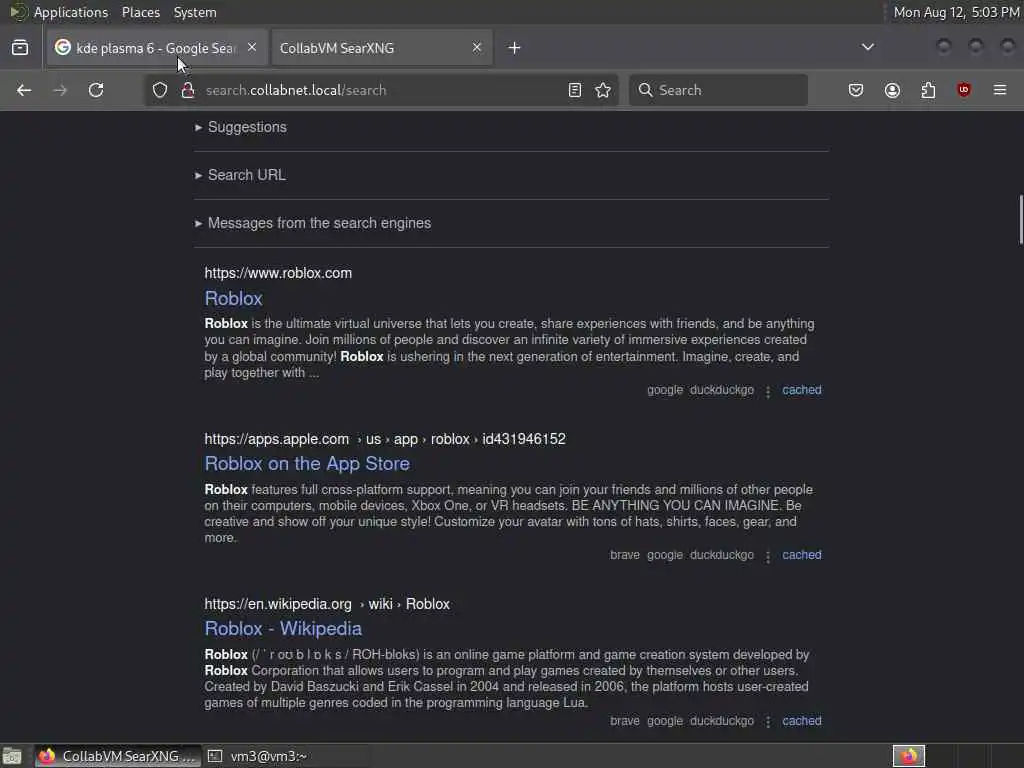Open the Firefox account icon
The width and height of the screenshot is (1024, 768).
pos(892,90)
